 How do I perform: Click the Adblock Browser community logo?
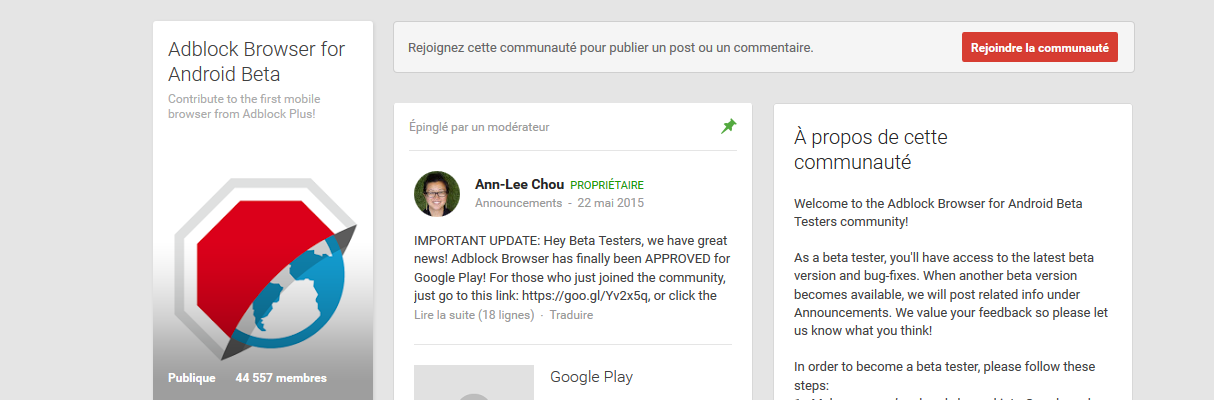(x=264, y=268)
